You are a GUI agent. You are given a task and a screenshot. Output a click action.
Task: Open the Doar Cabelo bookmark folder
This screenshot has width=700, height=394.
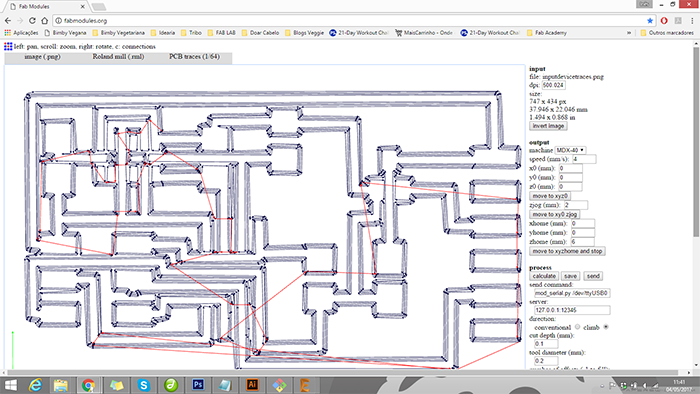coord(260,33)
